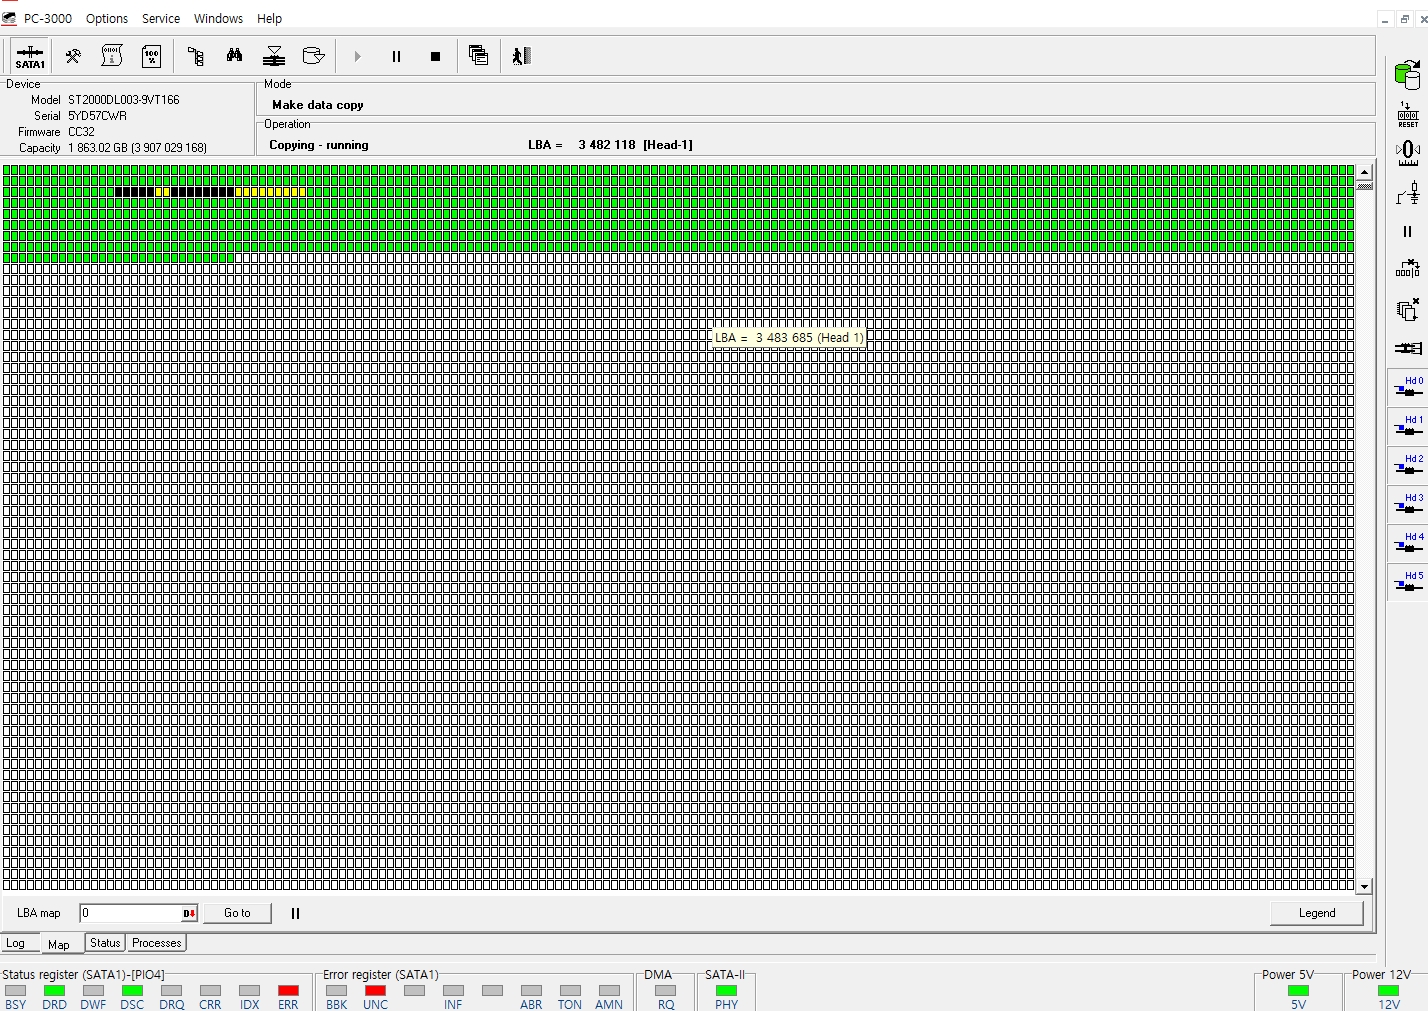Toggle head Hd 4 in the sidebar
This screenshot has height=1011, width=1428.
[1409, 544]
